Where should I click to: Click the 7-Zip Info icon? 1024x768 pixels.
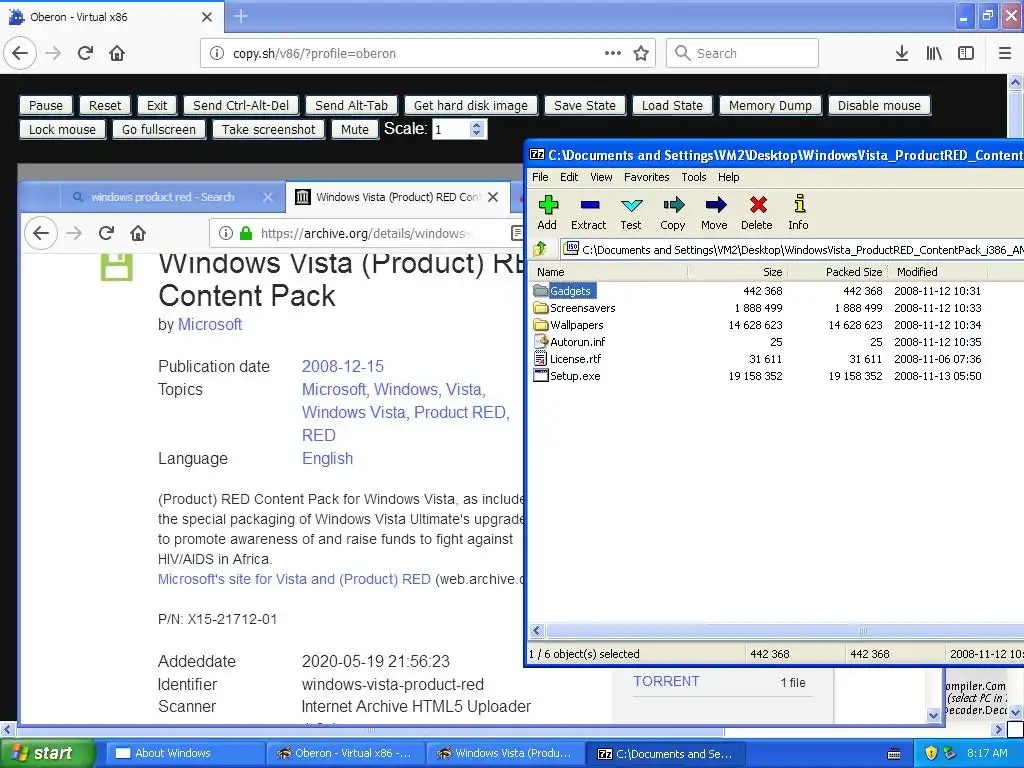click(799, 204)
